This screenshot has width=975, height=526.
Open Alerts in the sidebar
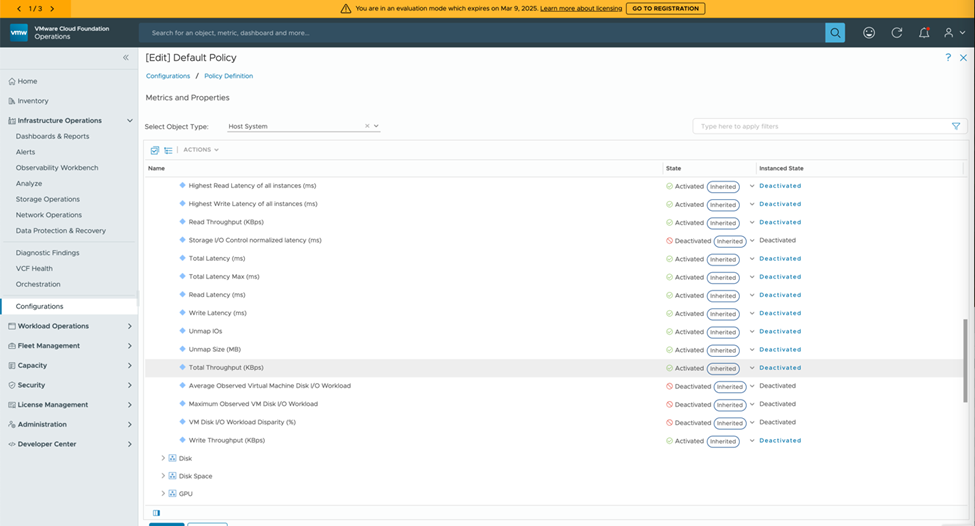coord(25,152)
